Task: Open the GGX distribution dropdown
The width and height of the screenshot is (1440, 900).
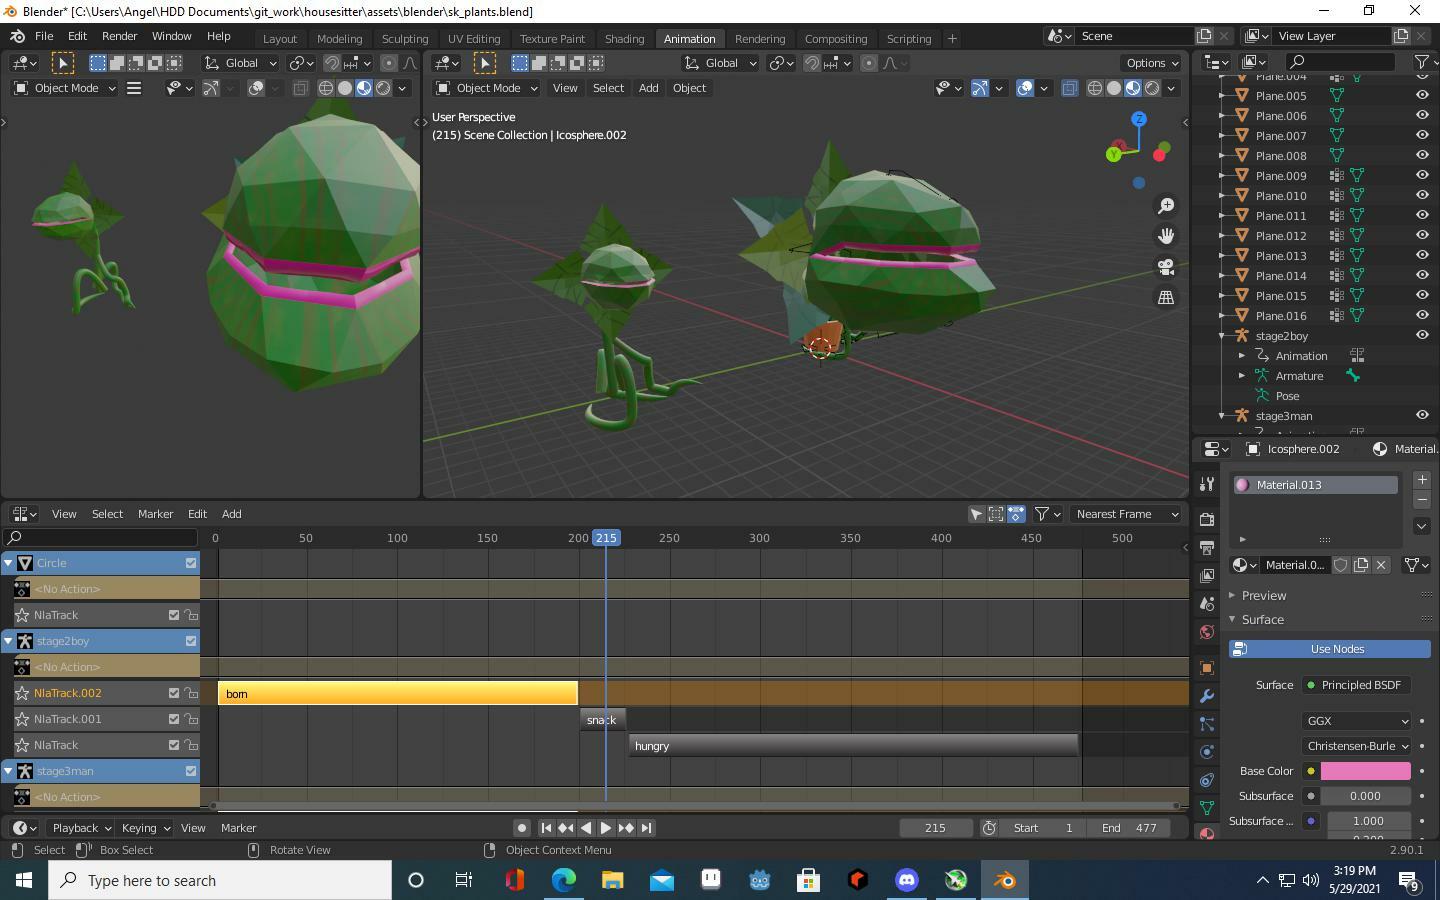Action: 1356,721
